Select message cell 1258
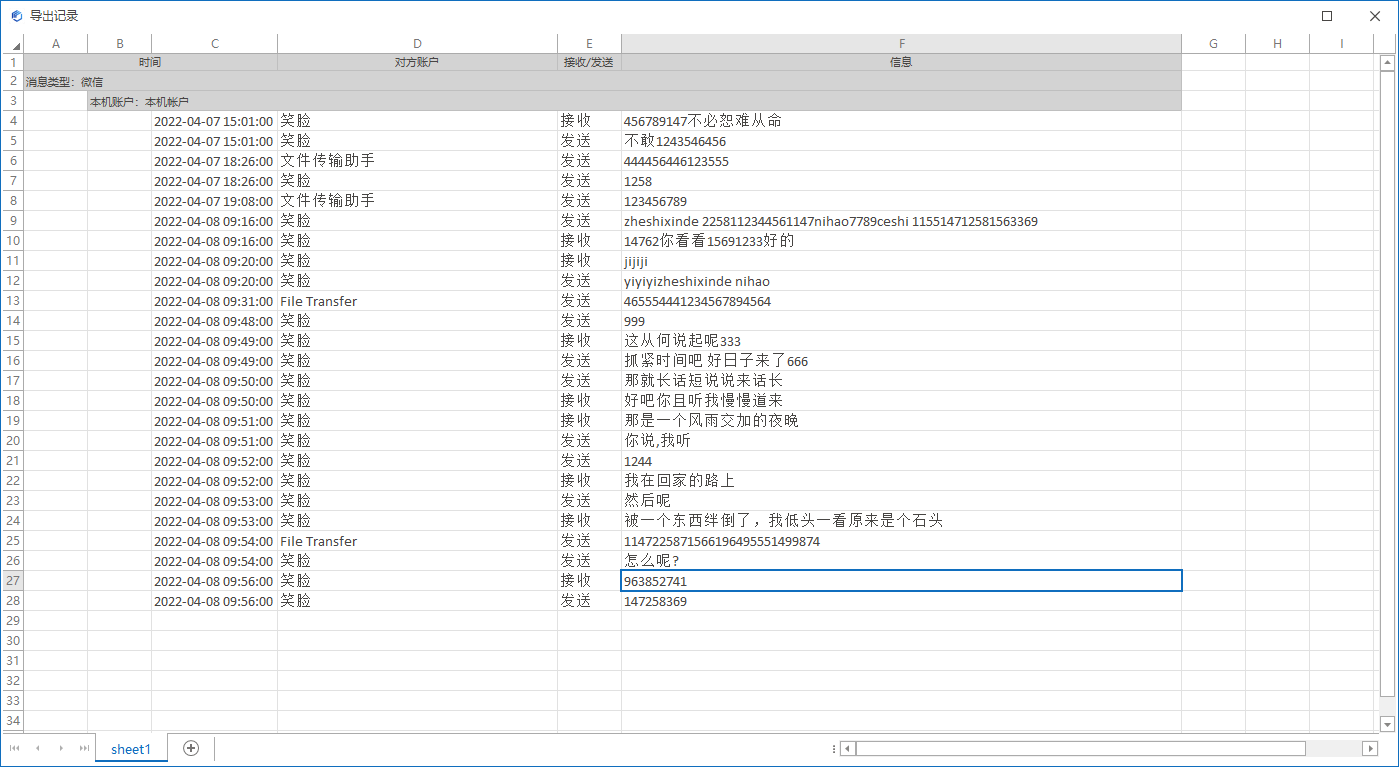 click(902, 181)
